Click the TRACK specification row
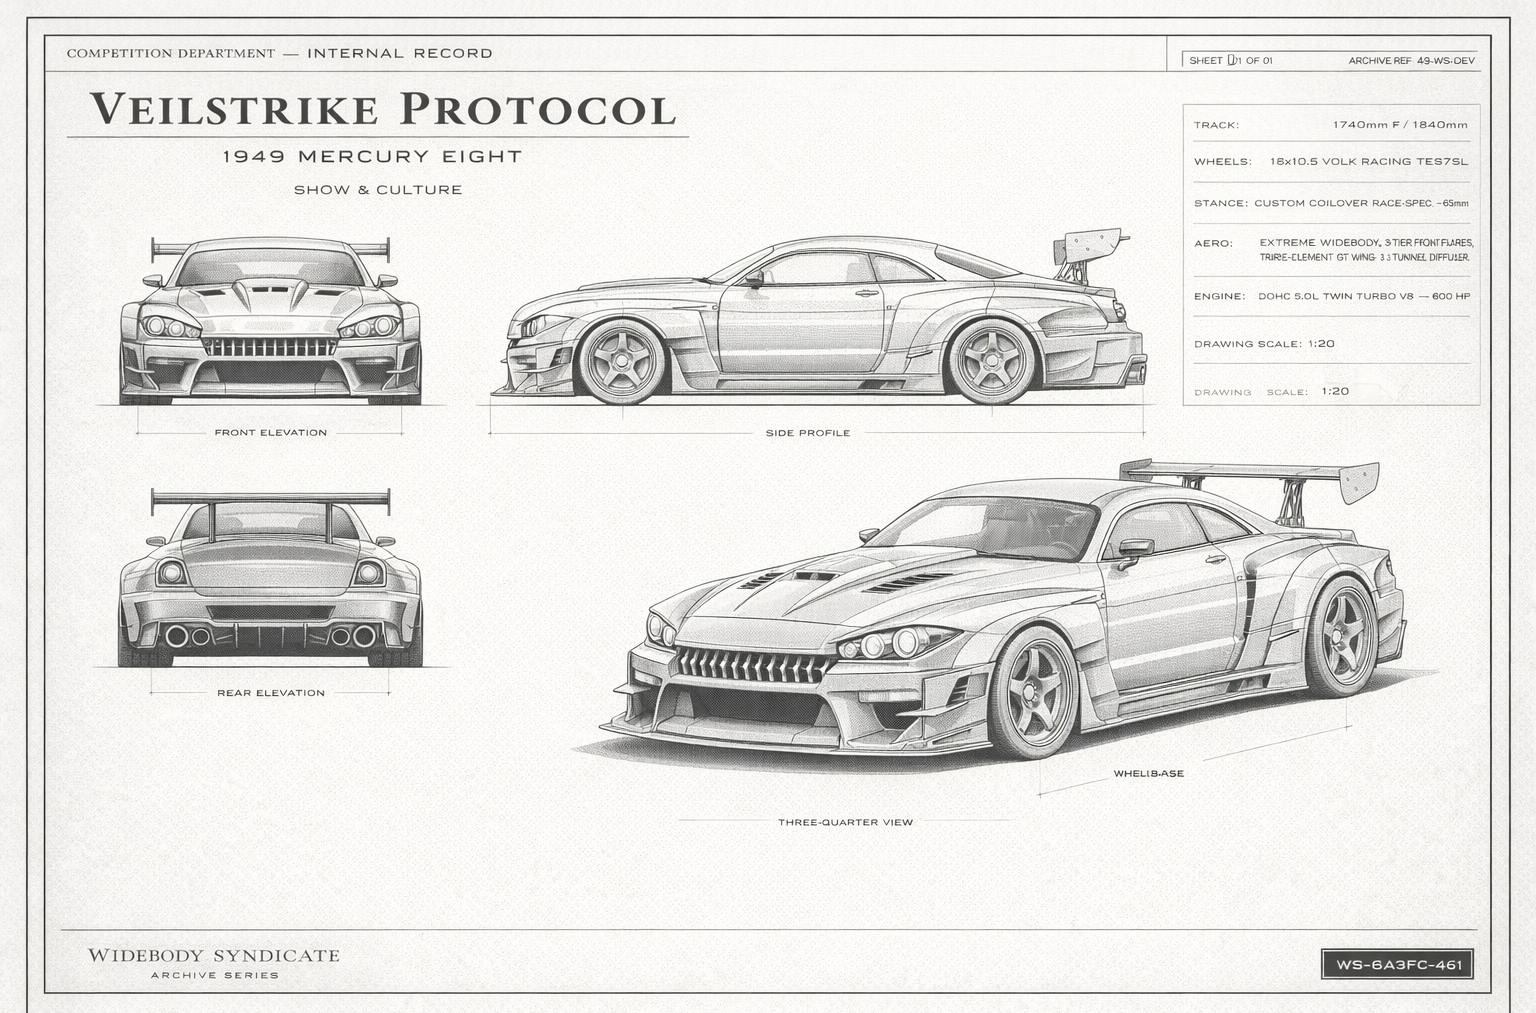This screenshot has width=1536, height=1013. 1331,125
